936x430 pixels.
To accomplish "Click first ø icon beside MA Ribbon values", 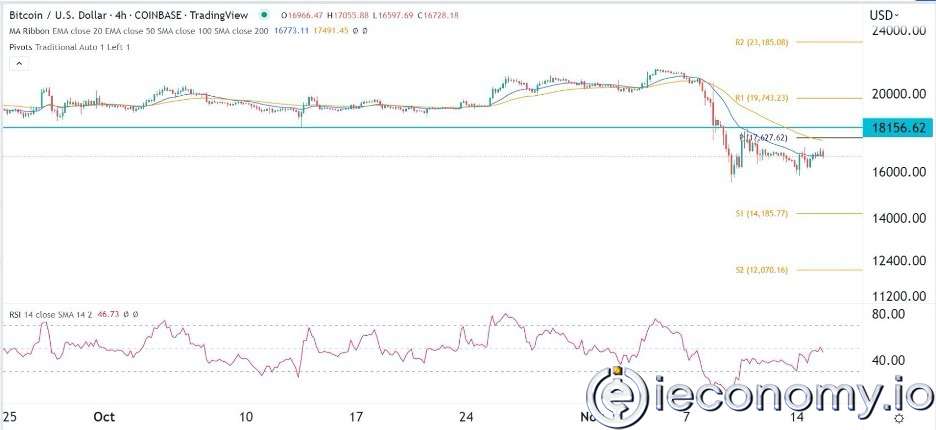I will tap(355, 30).
